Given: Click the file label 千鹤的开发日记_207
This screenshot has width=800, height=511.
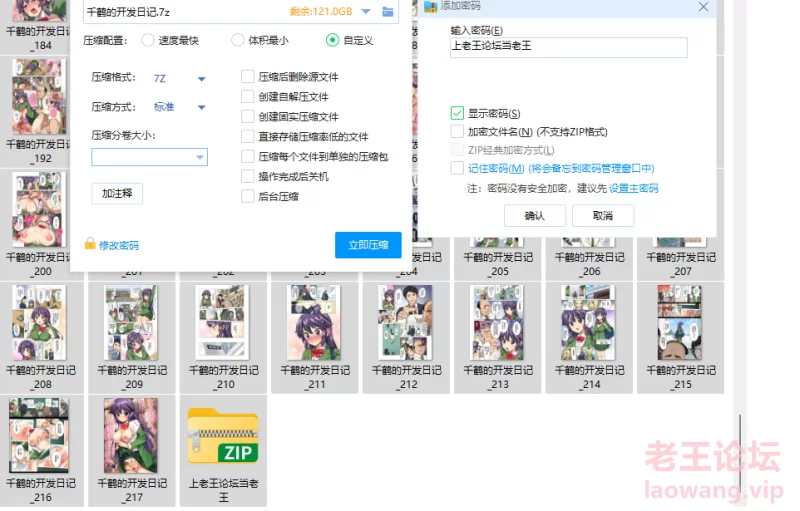Looking at the screenshot, I should click(x=681, y=264).
